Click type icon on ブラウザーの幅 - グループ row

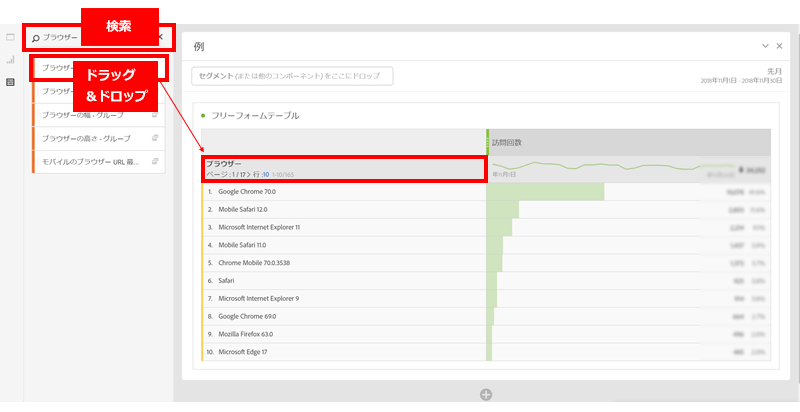(155, 115)
